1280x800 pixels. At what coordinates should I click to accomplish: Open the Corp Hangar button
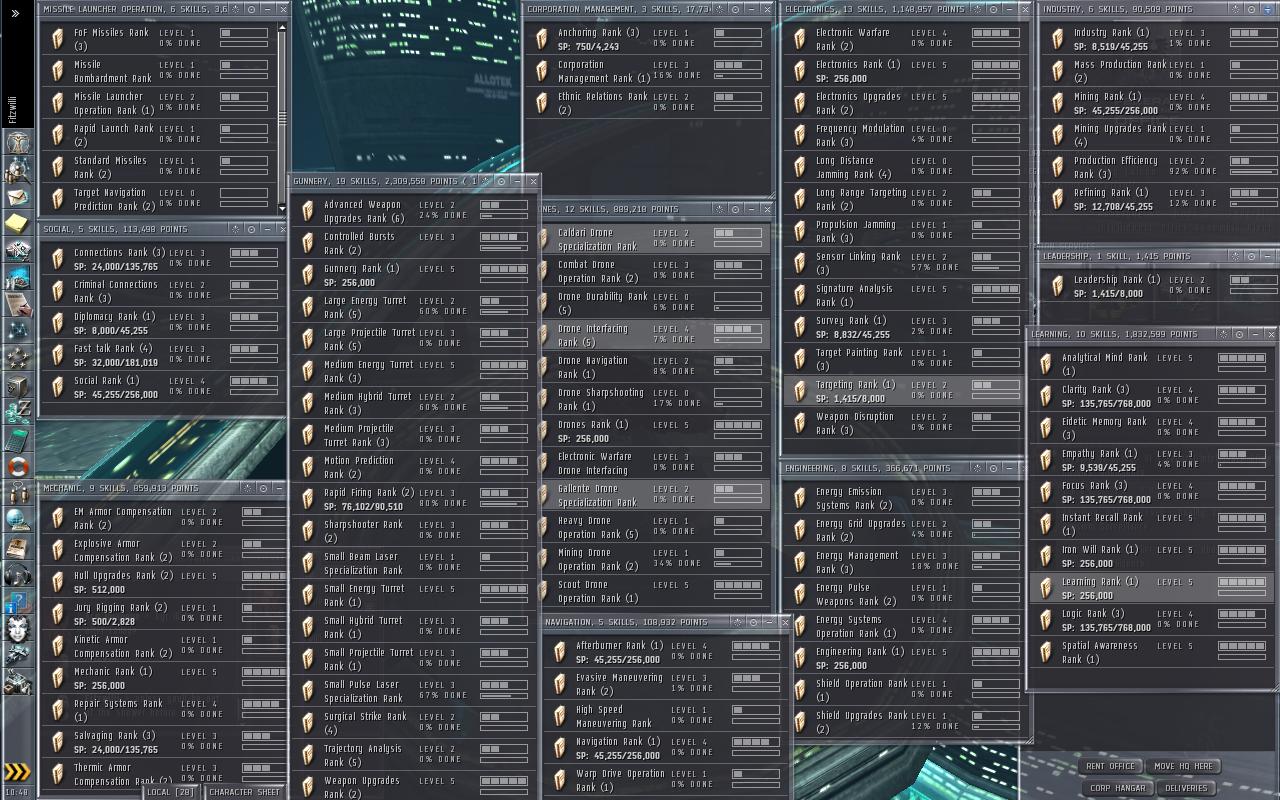(x=1119, y=788)
